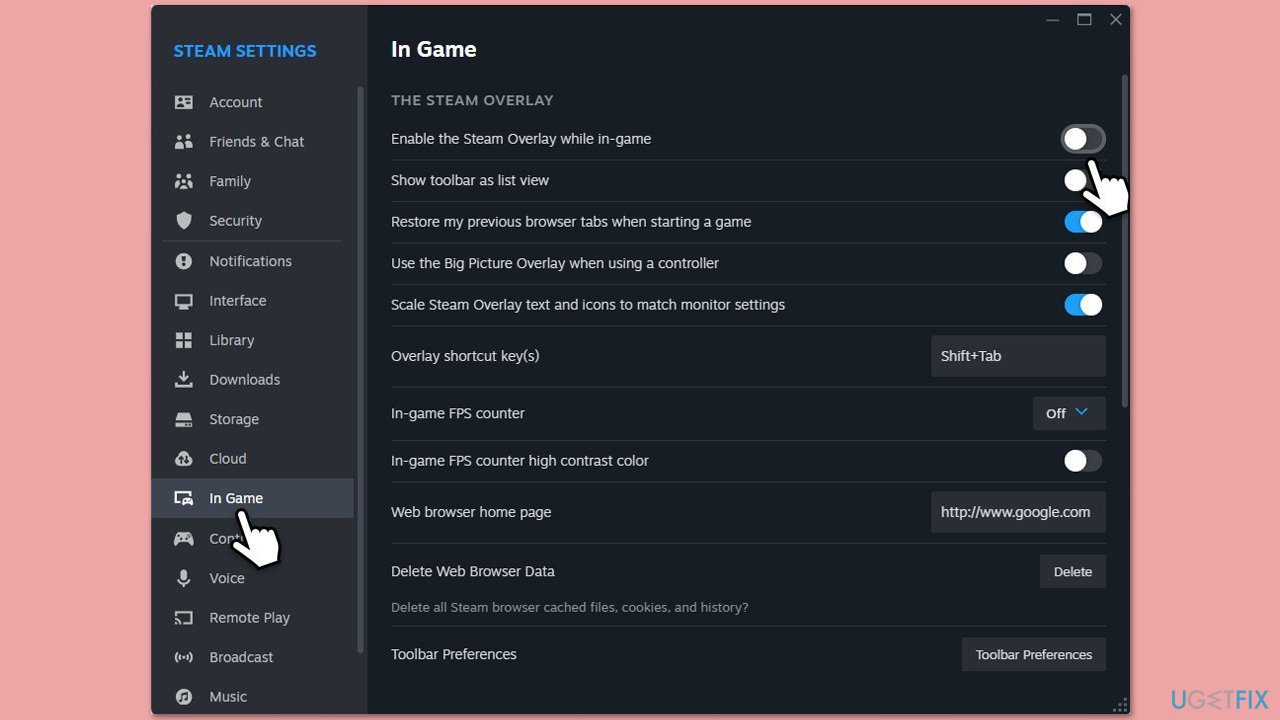Click the Friends & Chat icon
The width and height of the screenshot is (1280, 720).
pyautogui.click(x=184, y=142)
